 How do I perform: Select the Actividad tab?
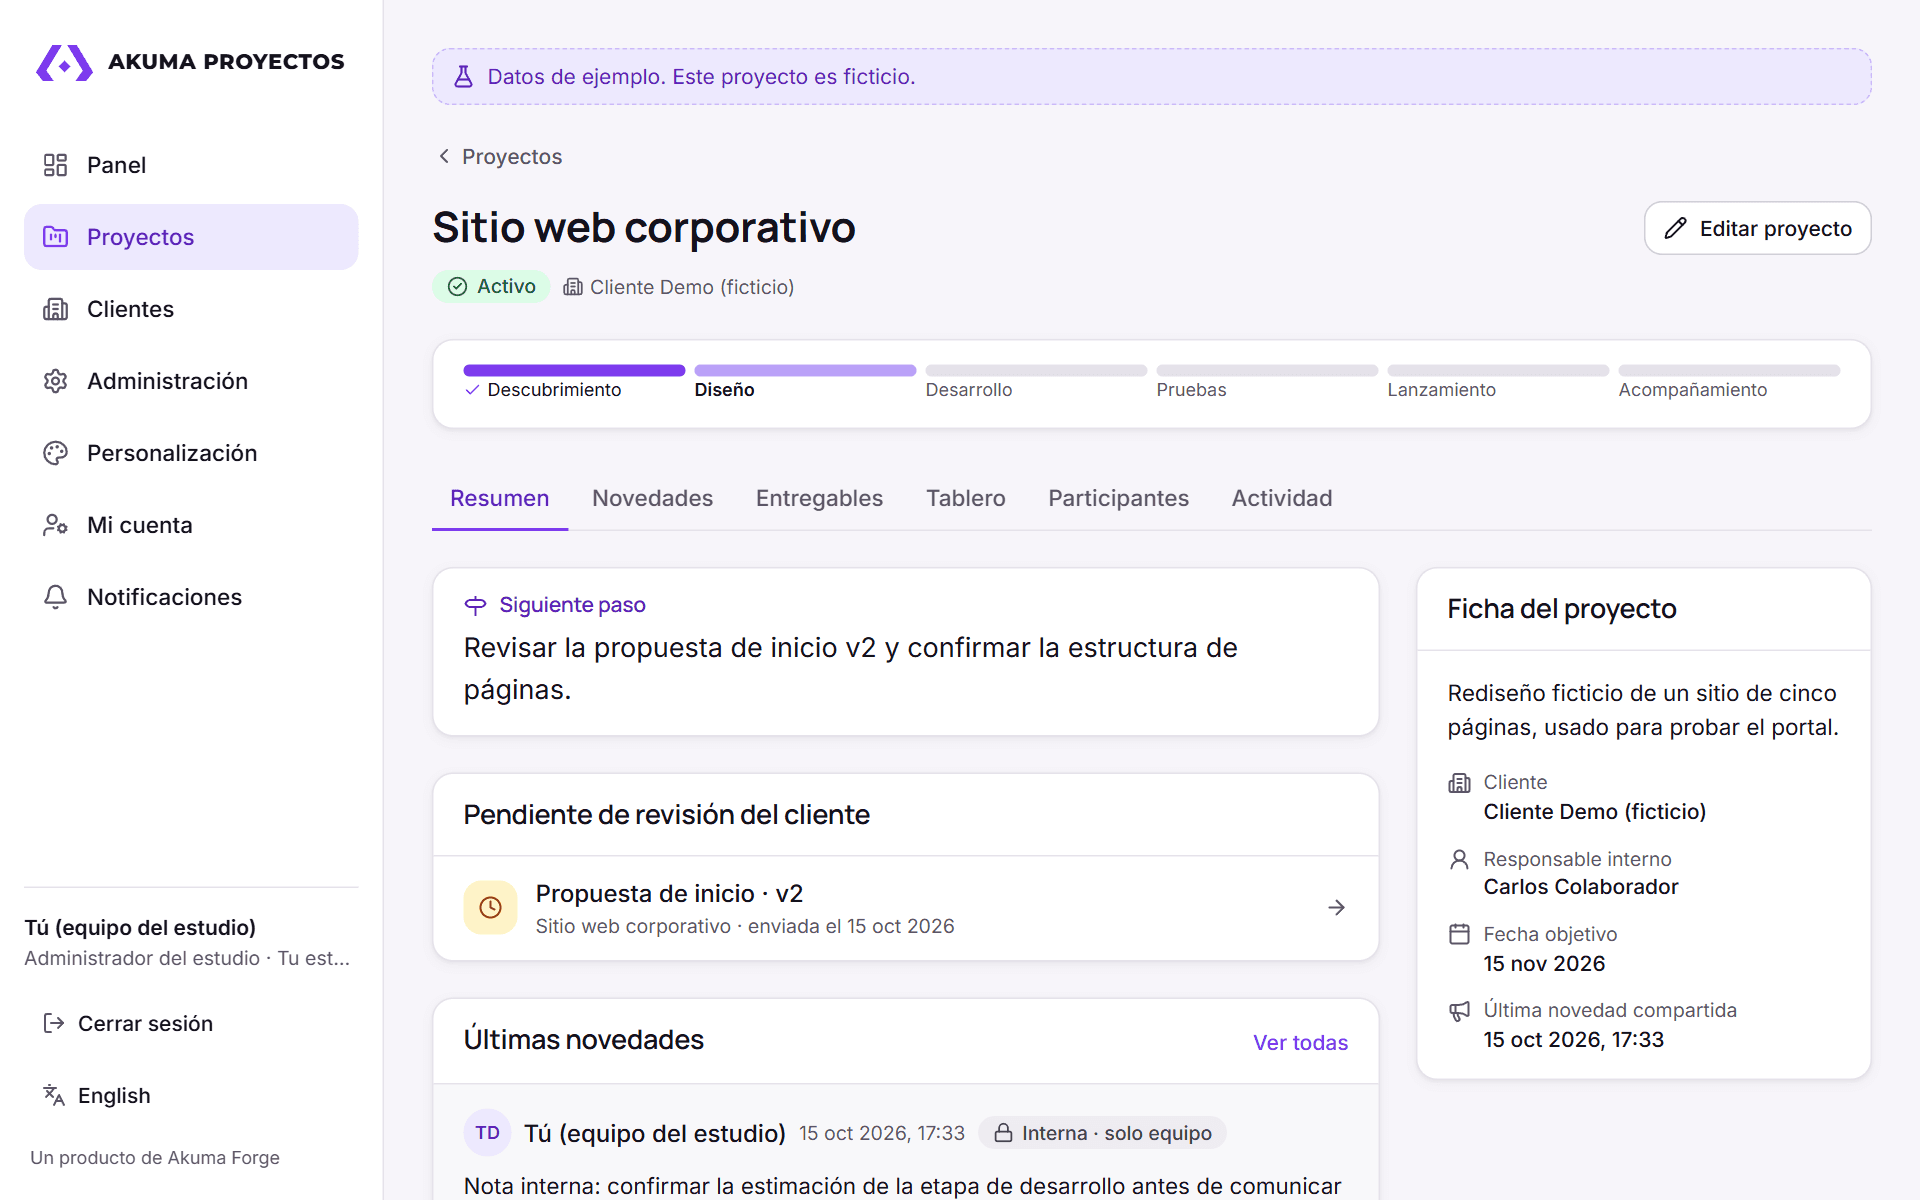pos(1281,498)
